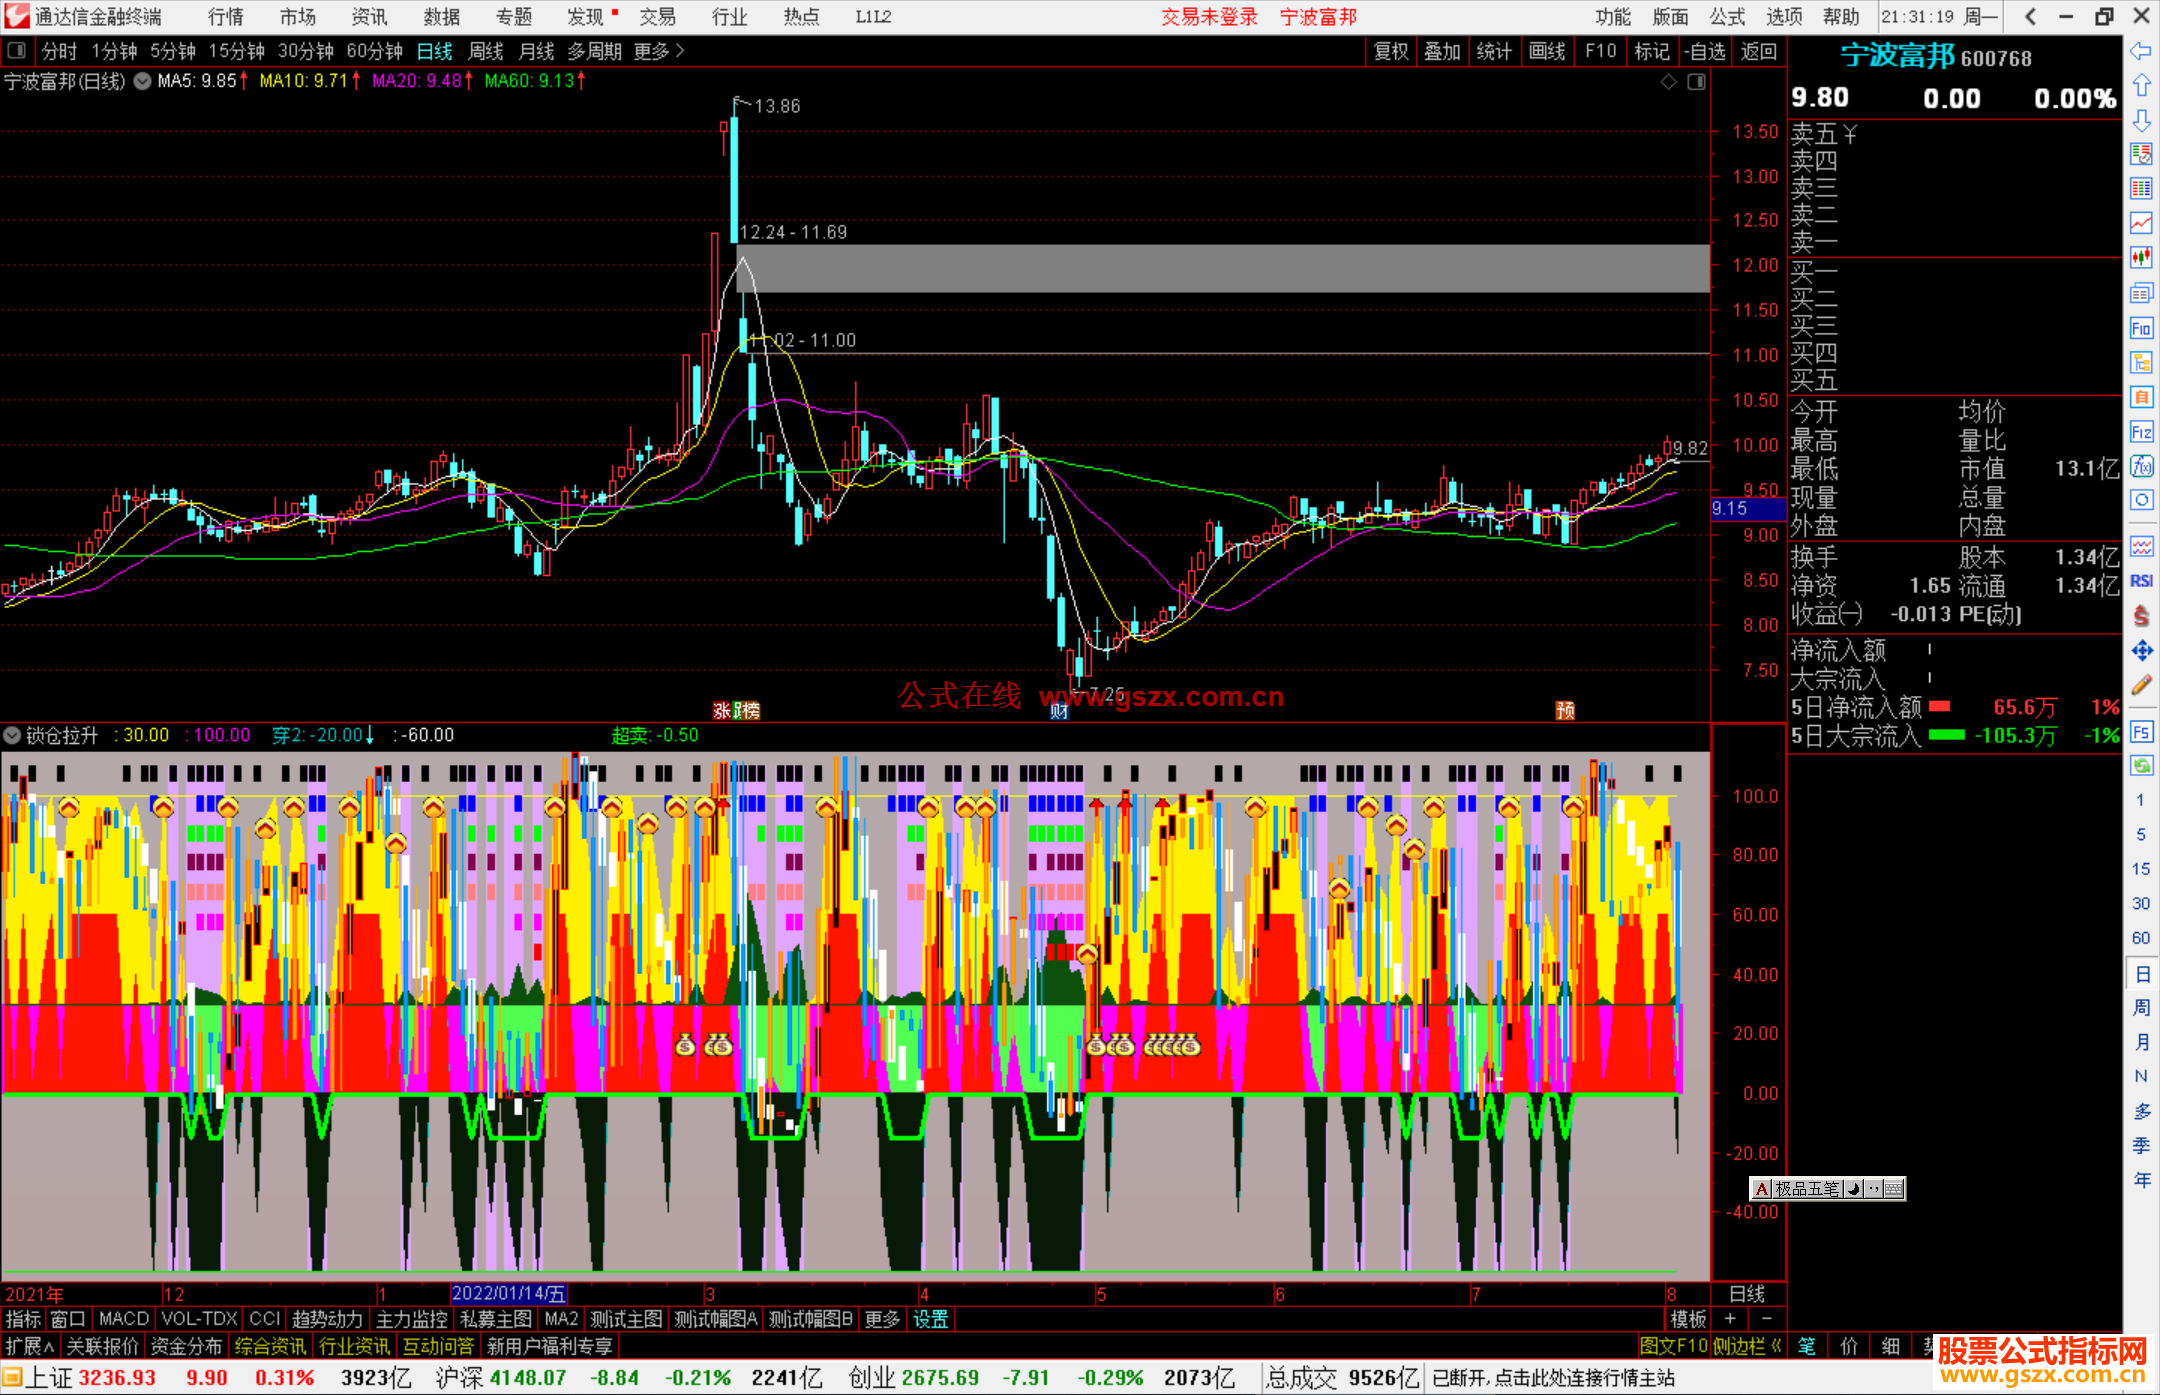Expand the 扩展 panel at bottom left
This screenshot has height=1395, width=2160.
point(30,1346)
